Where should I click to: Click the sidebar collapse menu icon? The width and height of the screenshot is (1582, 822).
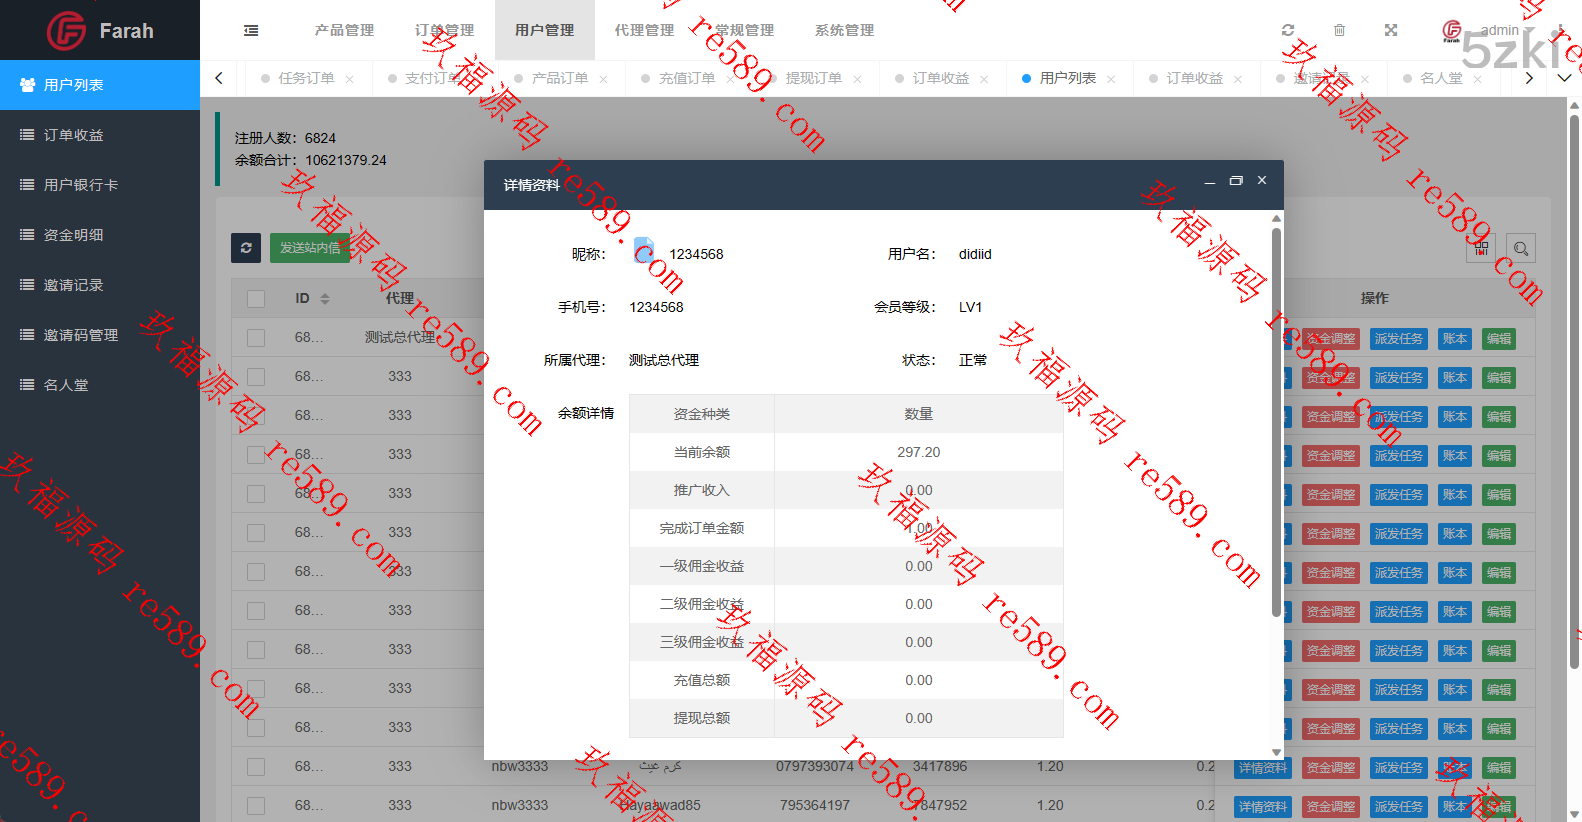(x=251, y=31)
